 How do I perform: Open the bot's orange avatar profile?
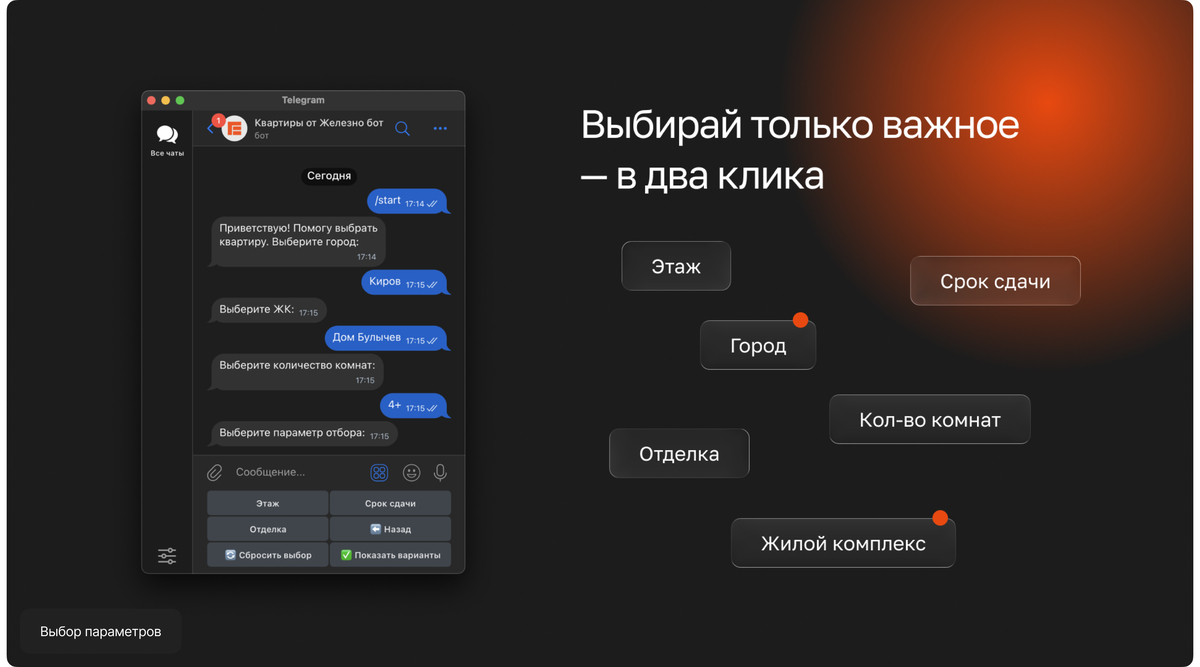pyautogui.click(x=234, y=128)
